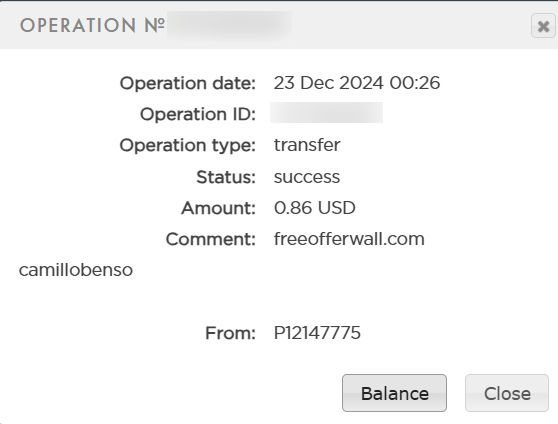Viewport: 558px width, 424px height.
Task: Select the blurred Operation ID value
Action: tap(327, 113)
